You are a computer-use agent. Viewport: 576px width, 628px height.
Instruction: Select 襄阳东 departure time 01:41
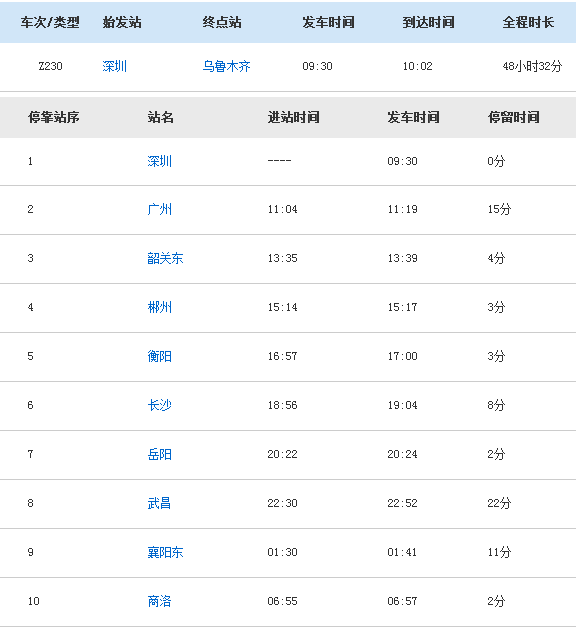(x=403, y=552)
